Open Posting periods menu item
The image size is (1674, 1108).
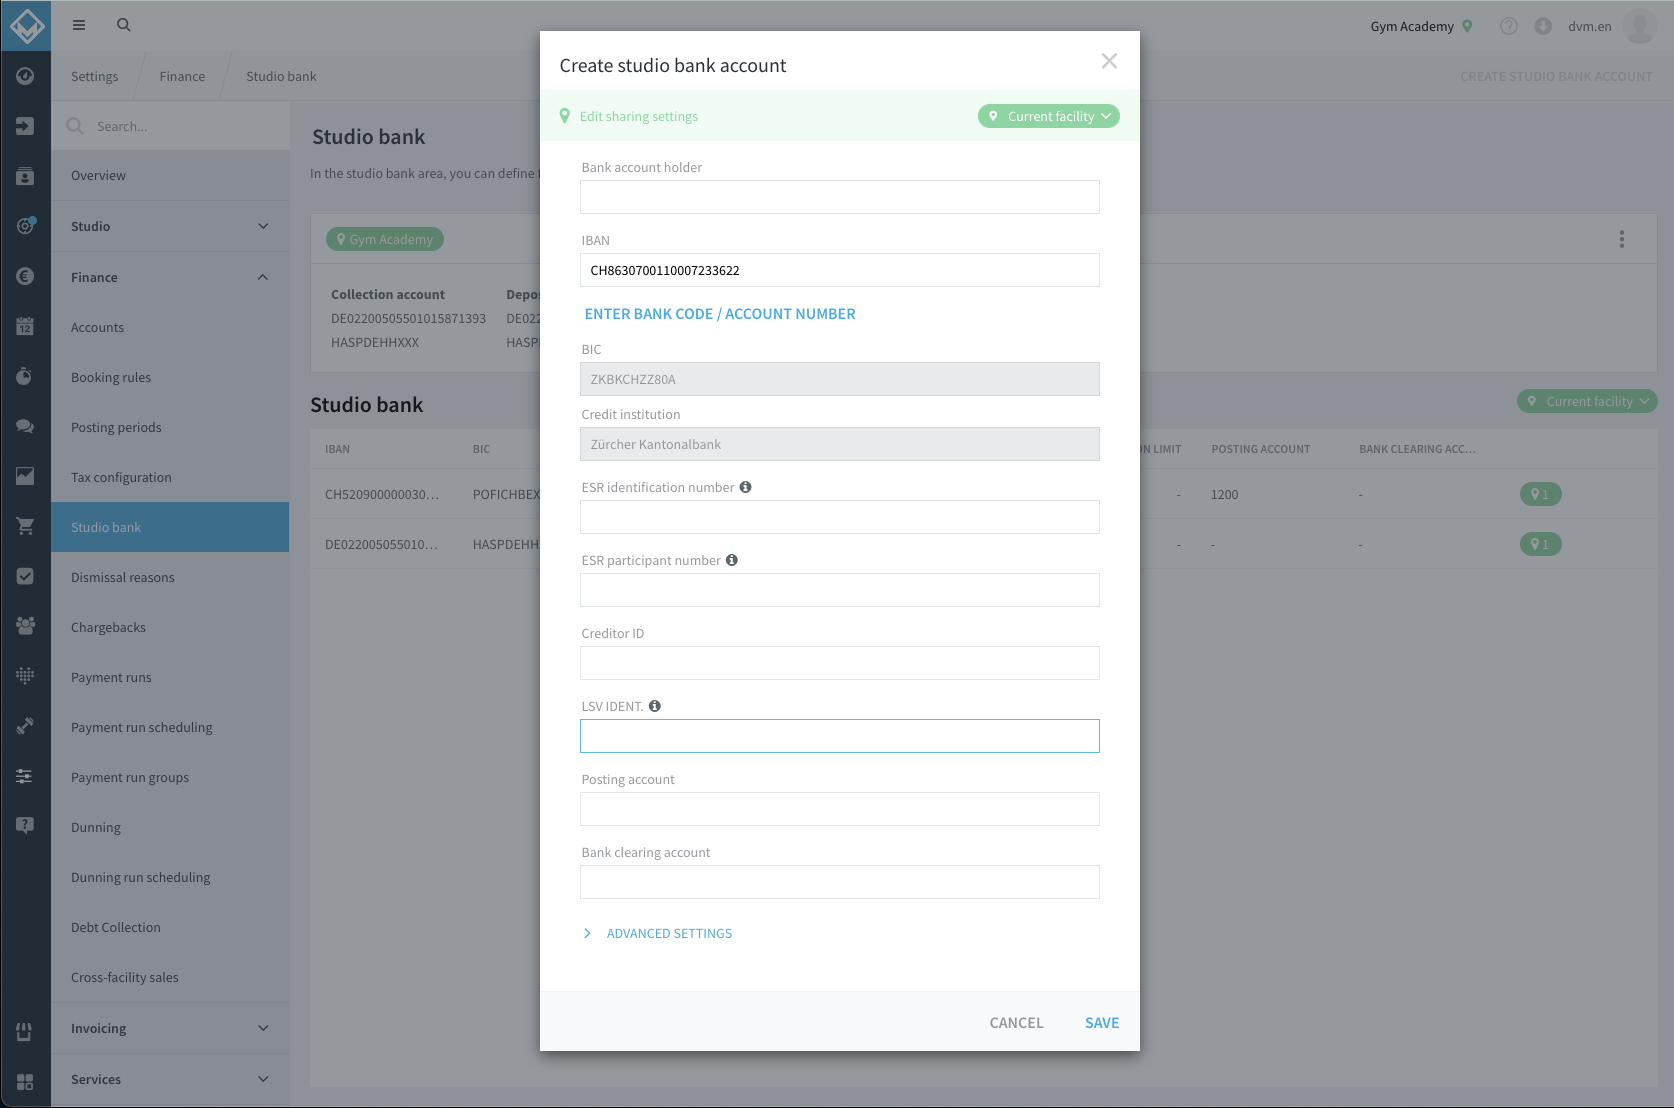click(x=170, y=427)
